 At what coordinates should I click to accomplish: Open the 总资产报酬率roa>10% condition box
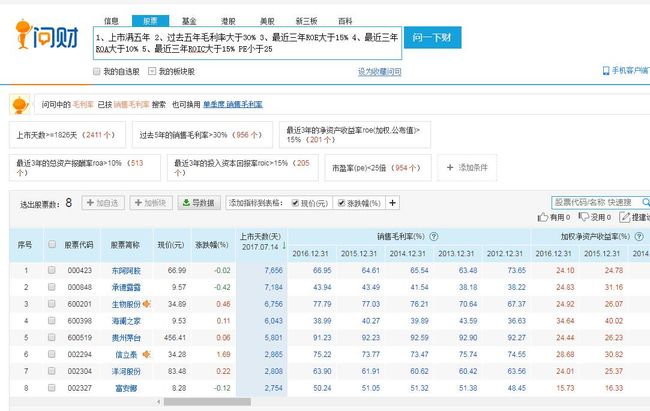point(85,168)
